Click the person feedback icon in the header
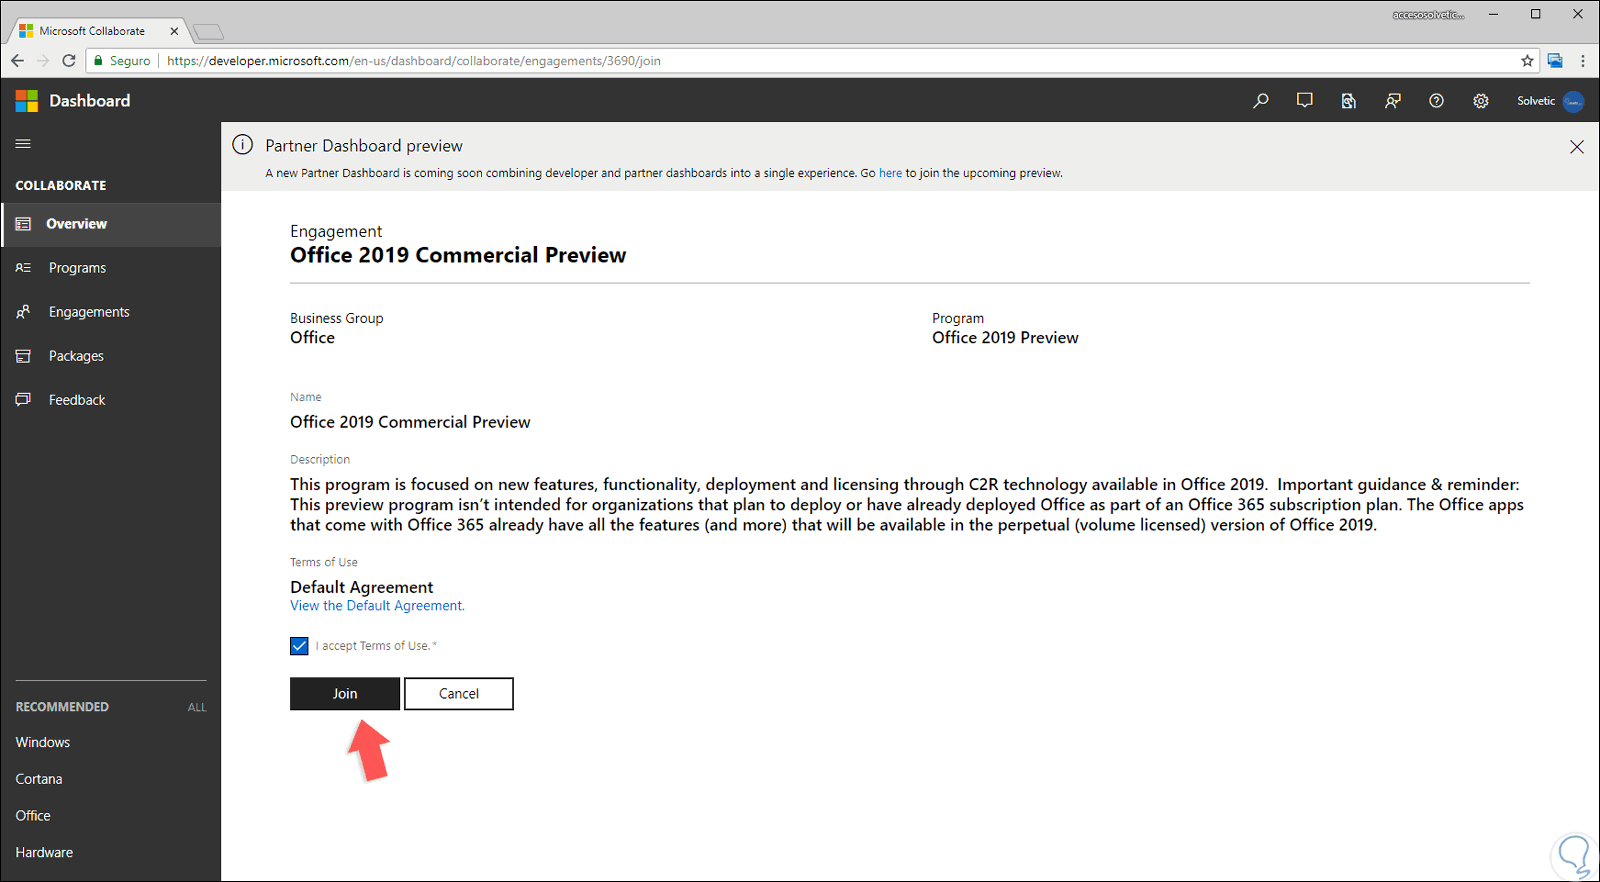The width and height of the screenshot is (1600, 882). (1393, 101)
